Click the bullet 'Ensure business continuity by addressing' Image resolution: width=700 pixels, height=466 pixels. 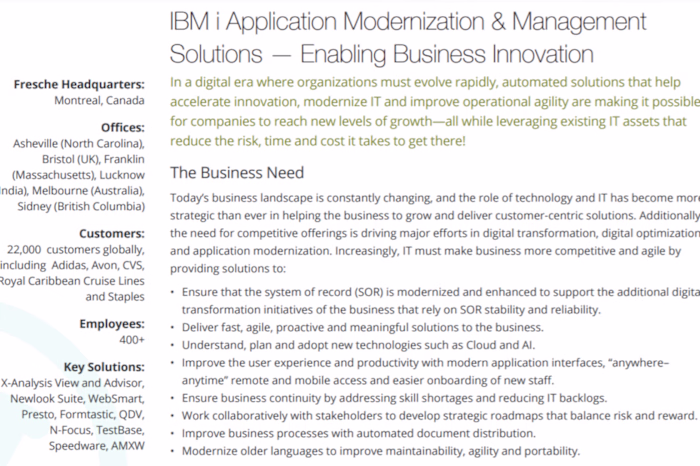click(x=395, y=398)
